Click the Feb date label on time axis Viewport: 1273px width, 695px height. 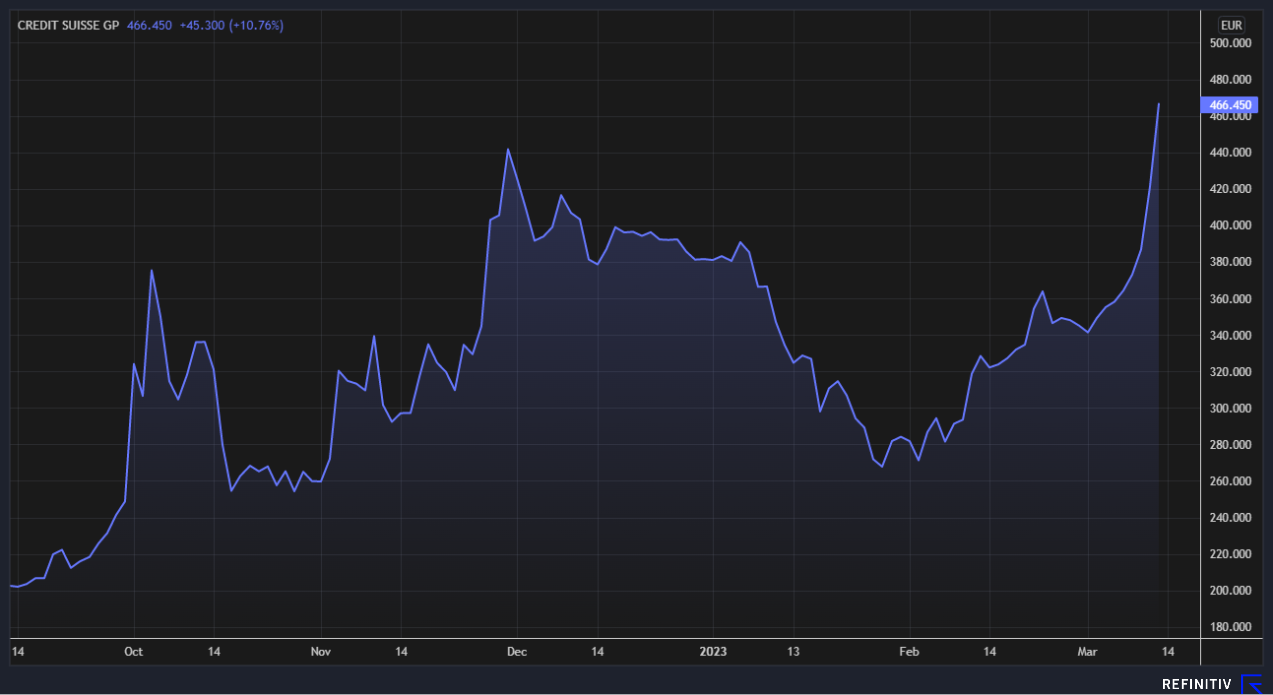point(908,651)
